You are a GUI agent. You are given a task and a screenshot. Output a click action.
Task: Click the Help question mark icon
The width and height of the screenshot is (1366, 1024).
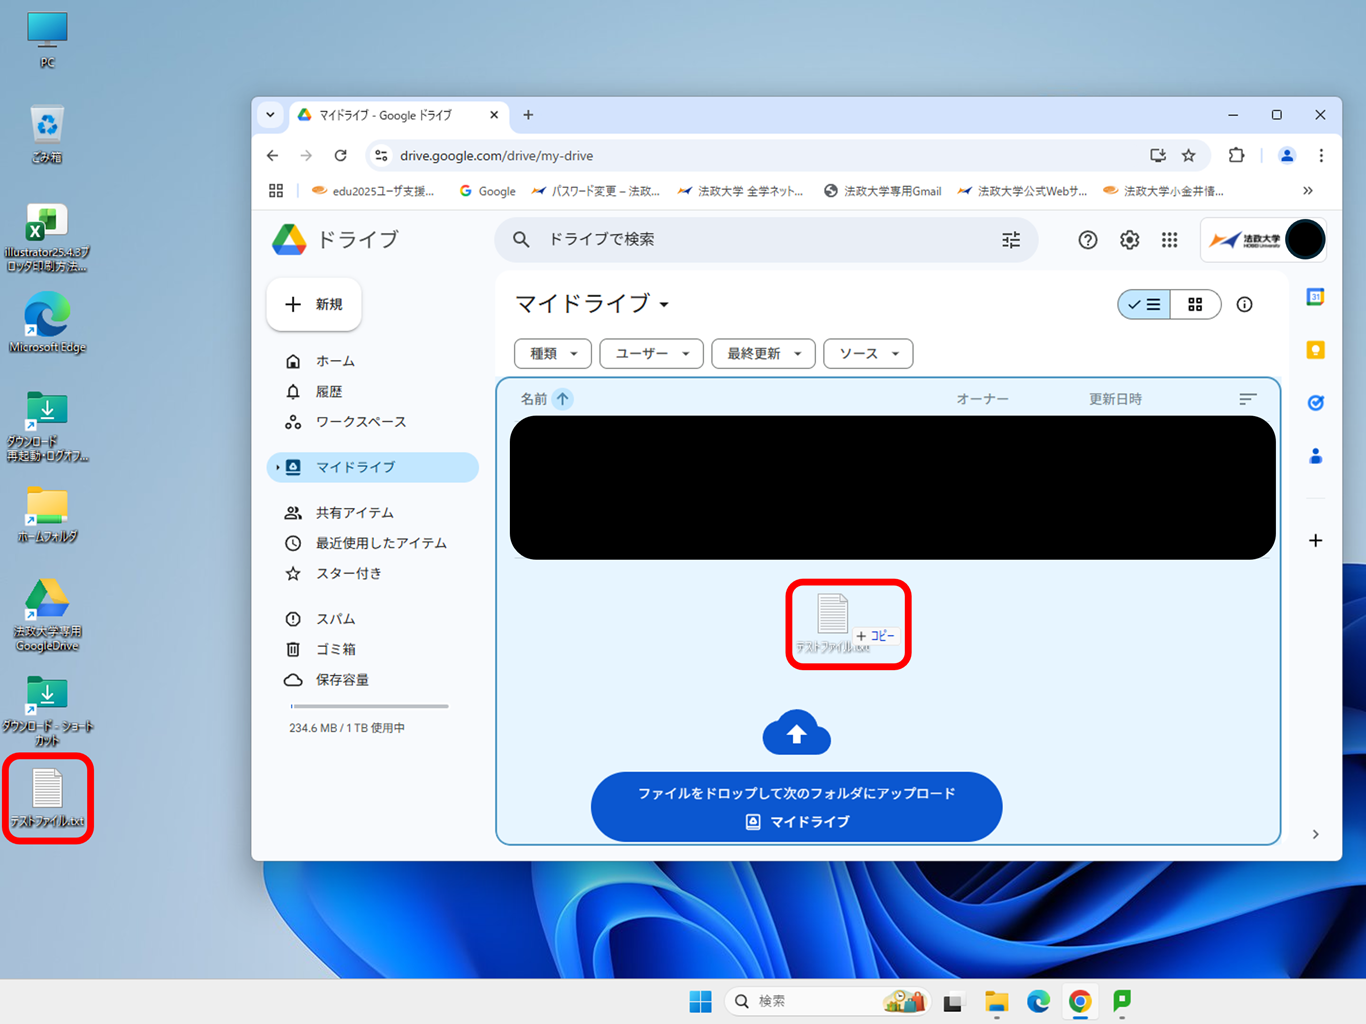point(1087,240)
